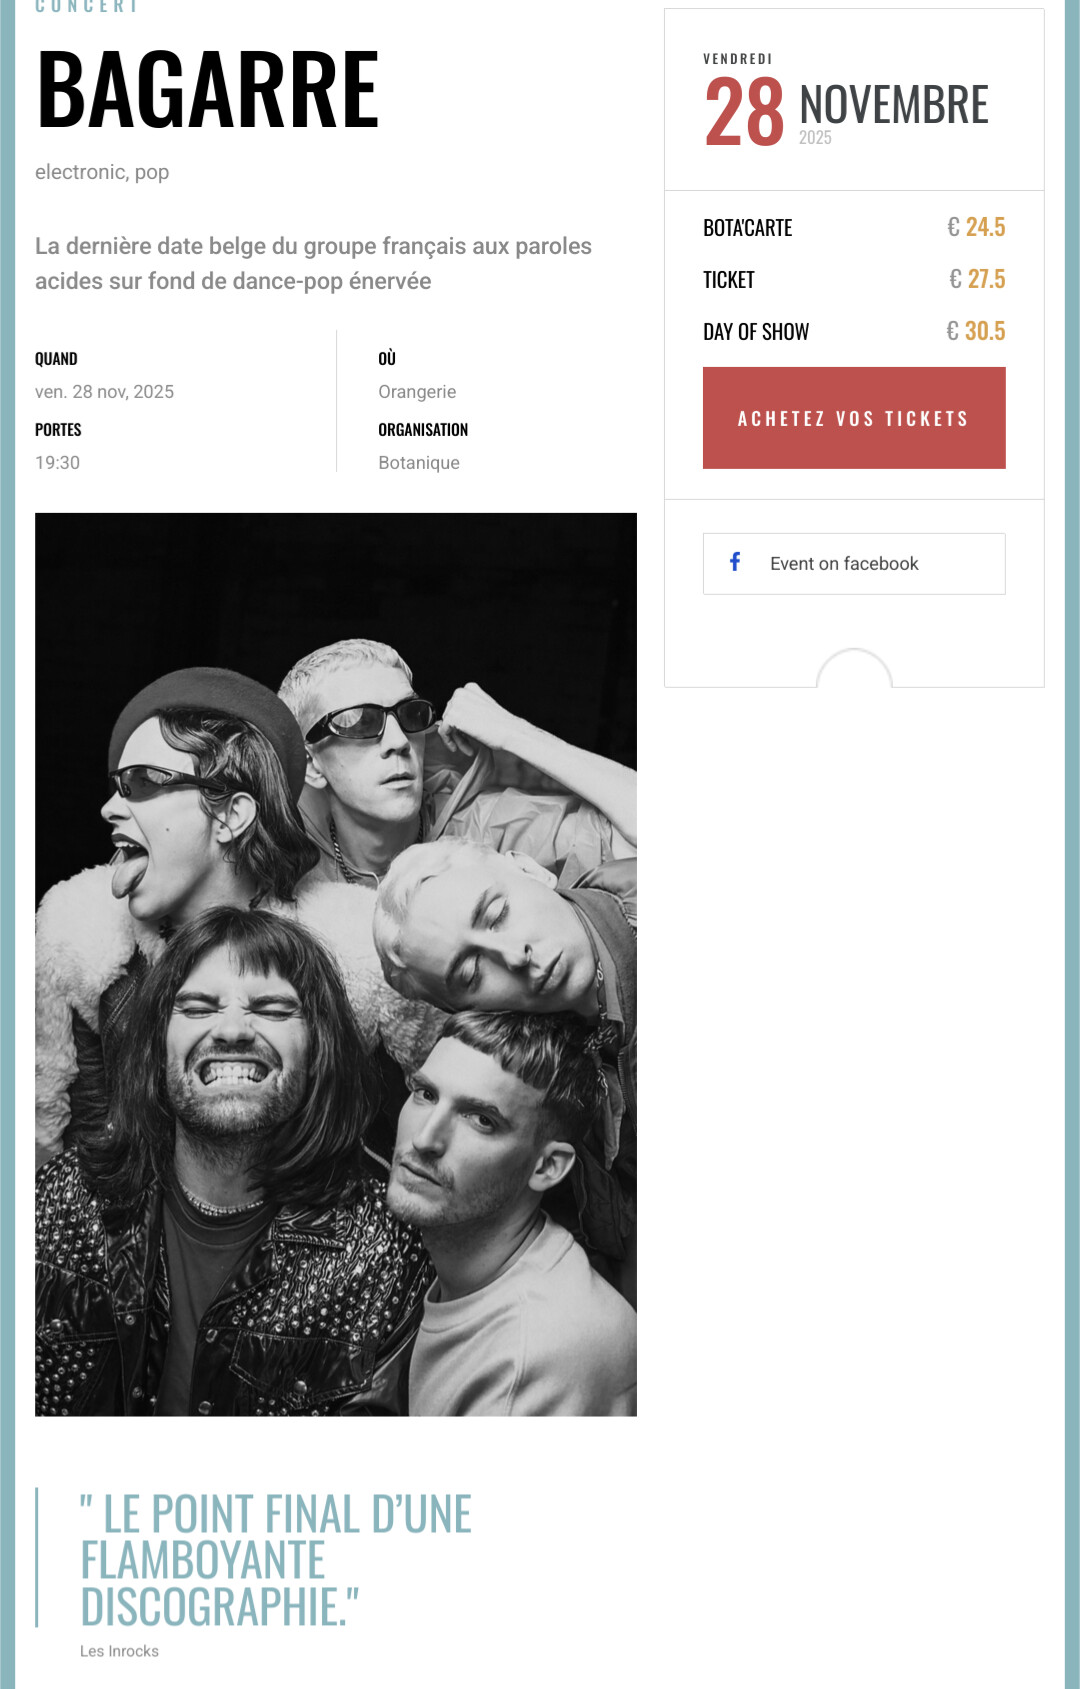Click the Orangerie venue text
This screenshot has height=1689, width=1080.
(417, 392)
